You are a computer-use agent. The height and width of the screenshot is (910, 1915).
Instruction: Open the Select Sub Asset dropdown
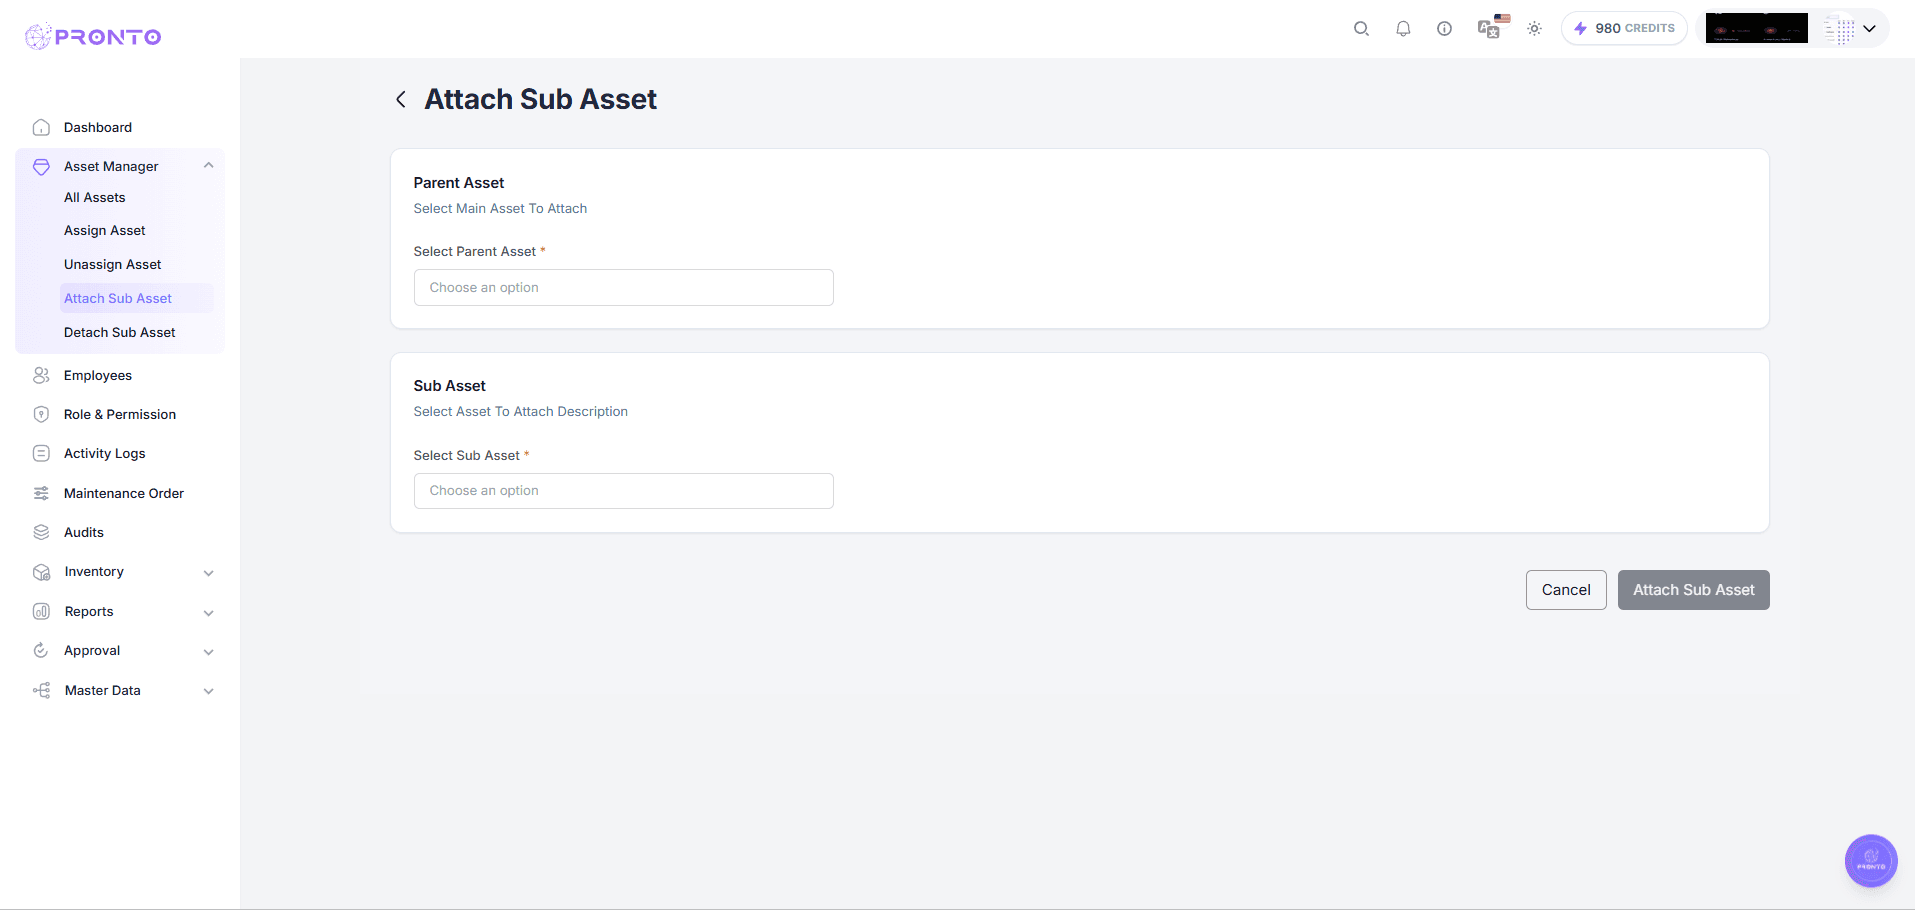tap(622, 491)
